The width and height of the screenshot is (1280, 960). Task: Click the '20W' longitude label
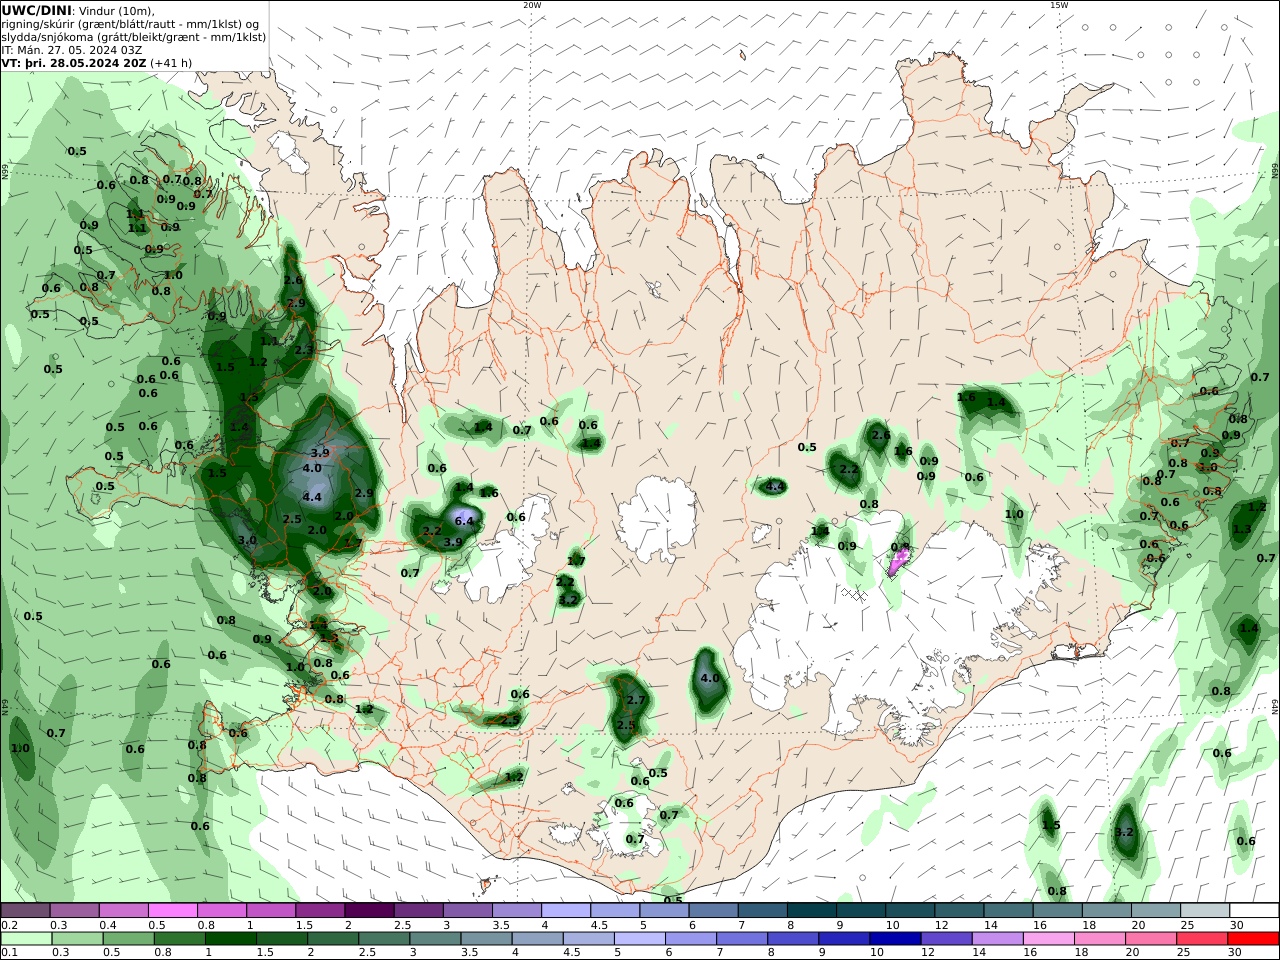(x=532, y=5)
